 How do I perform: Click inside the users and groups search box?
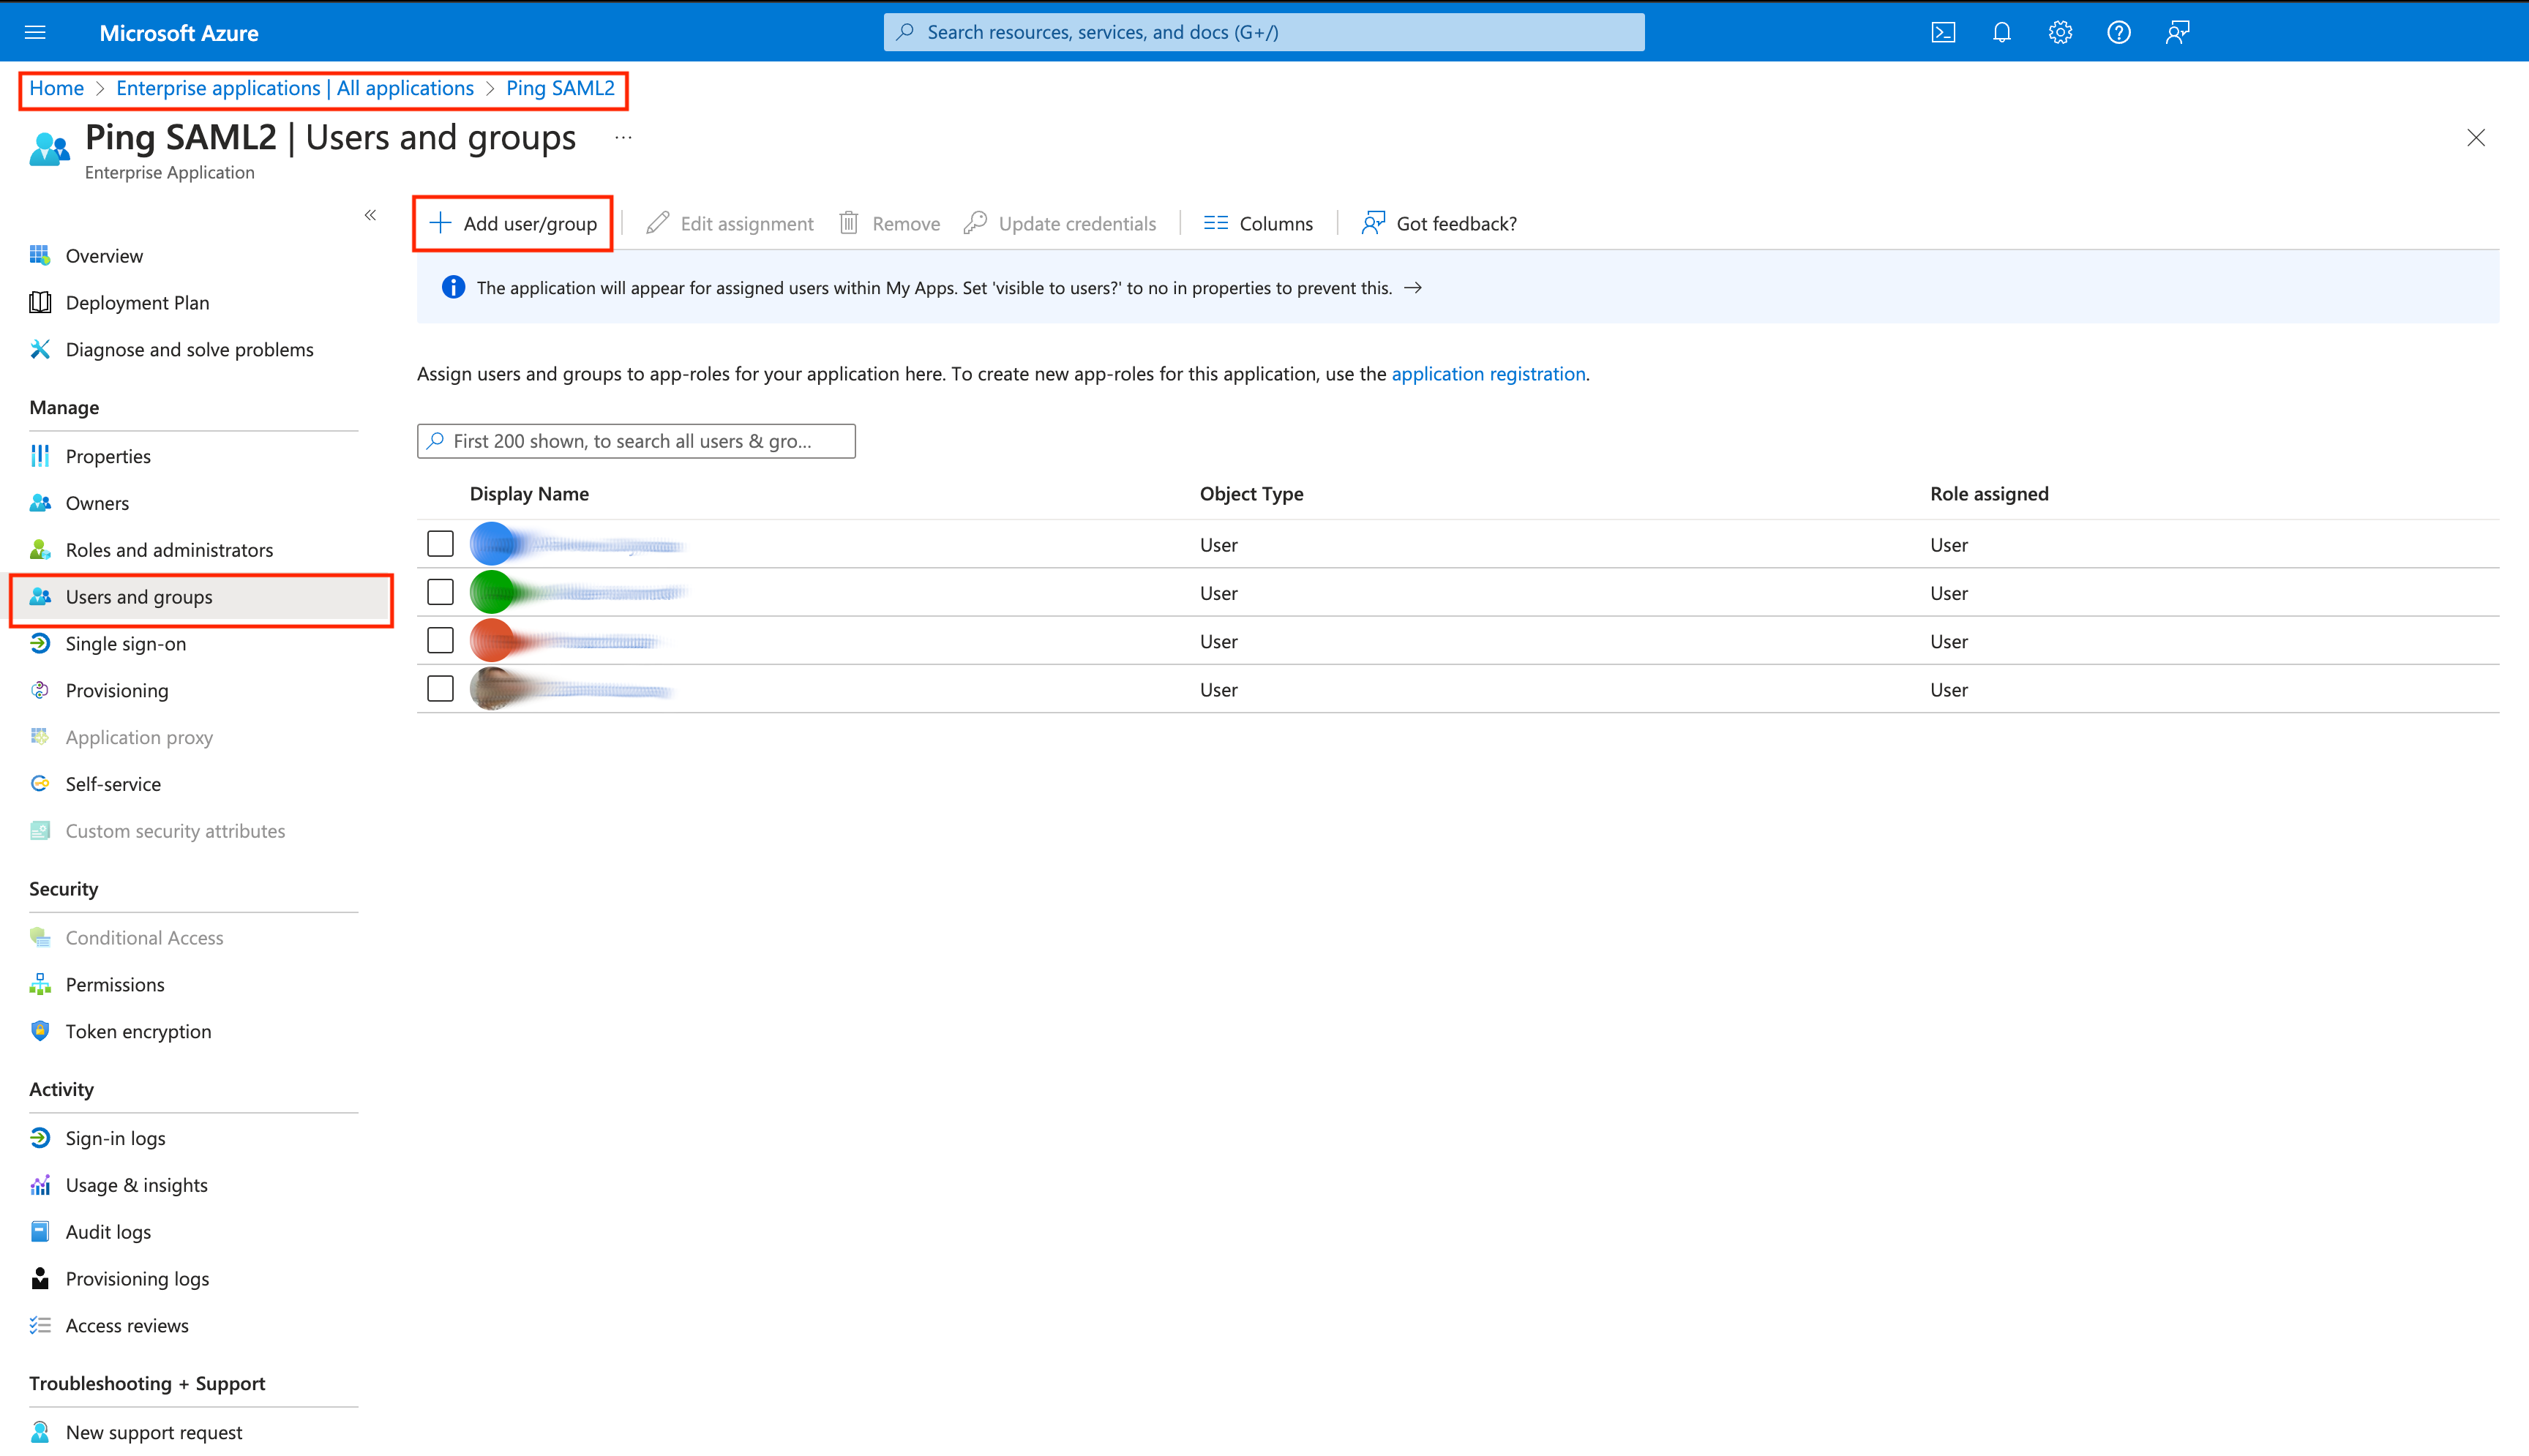(x=635, y=440)
